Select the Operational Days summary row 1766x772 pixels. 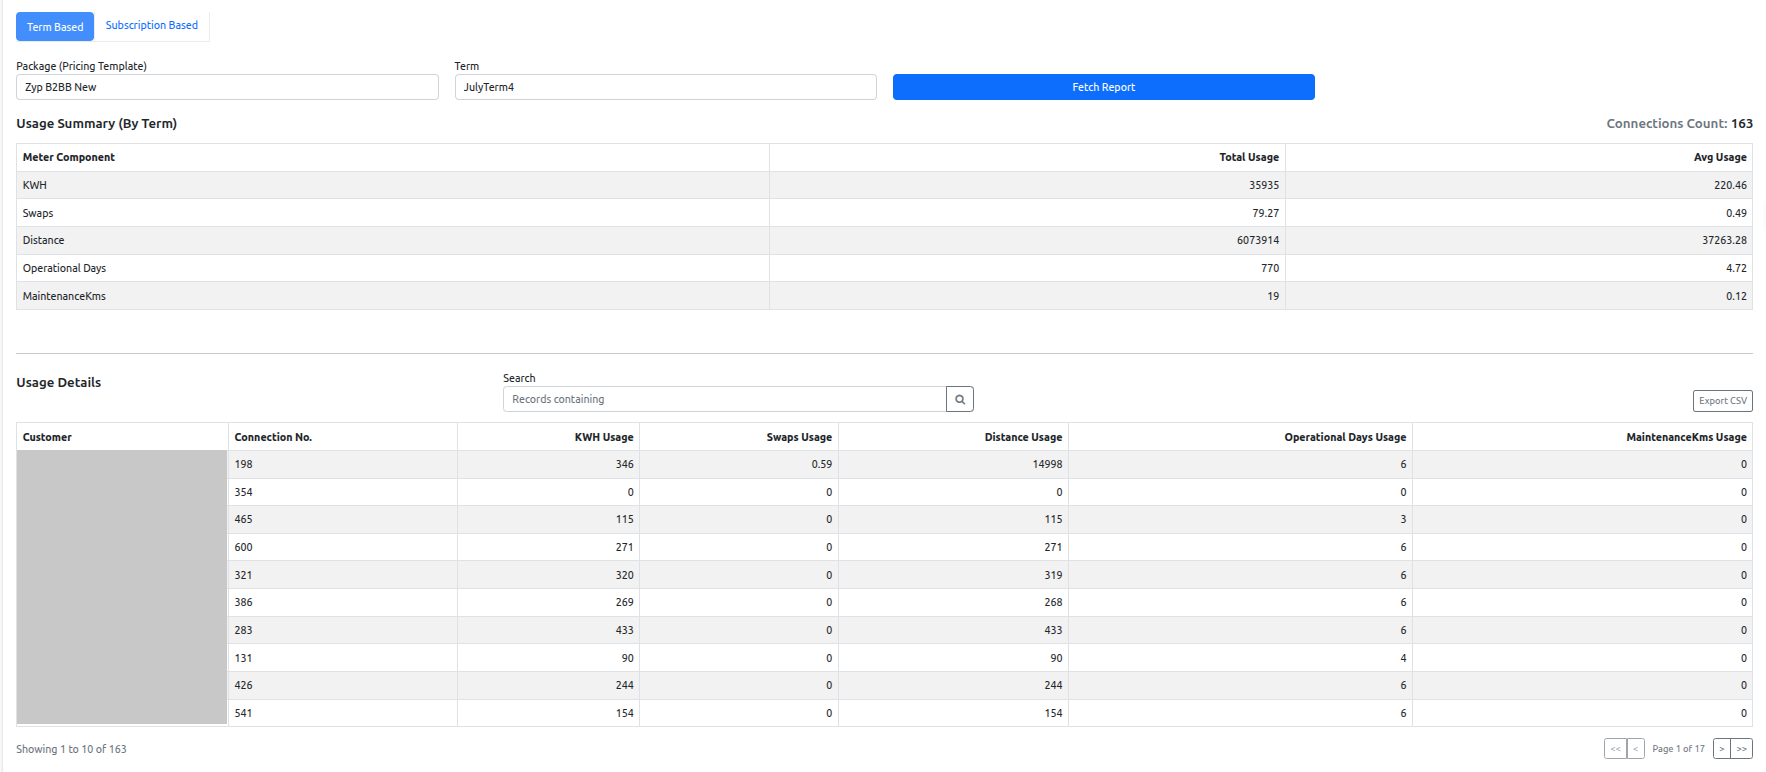[x=884, y=268]
